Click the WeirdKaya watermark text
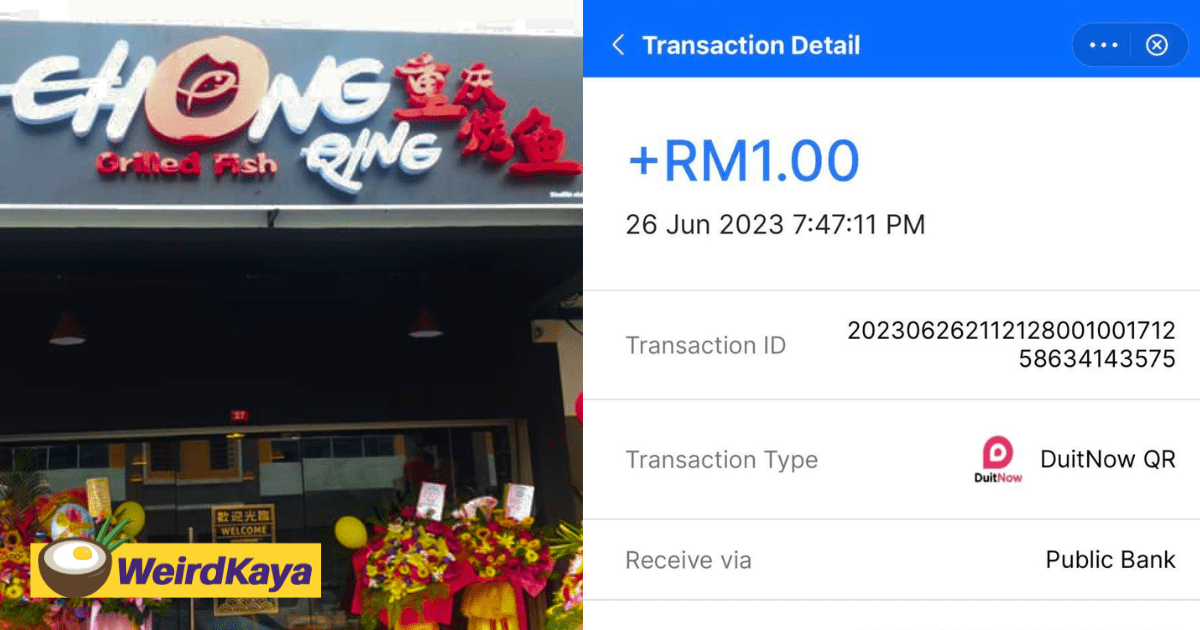This screenshot has height=630, width=1200. coord(214,573)
